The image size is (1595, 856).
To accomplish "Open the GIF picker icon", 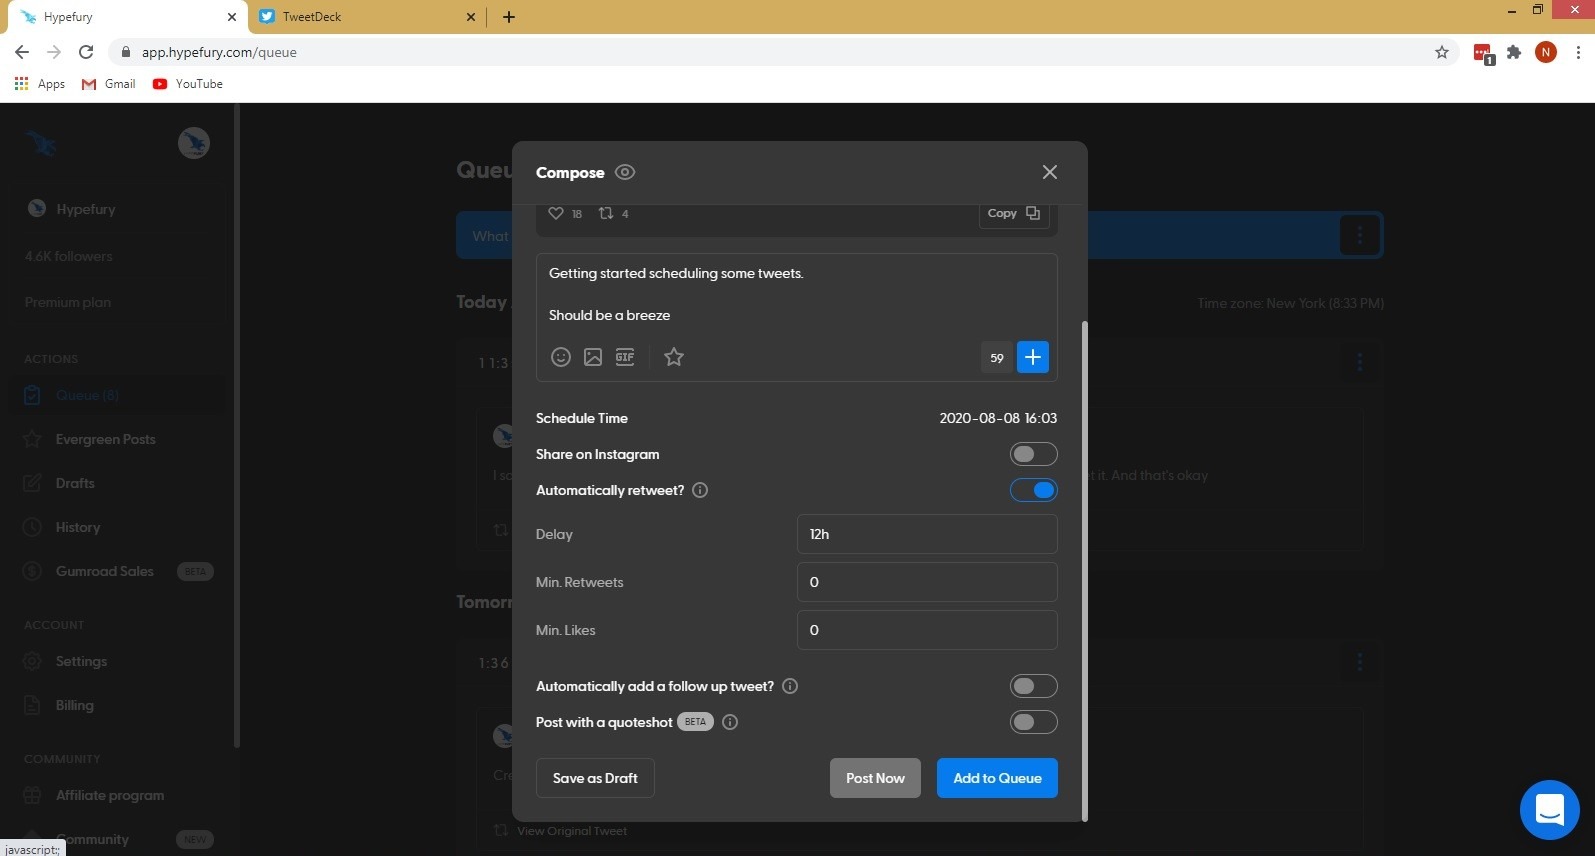I will (625, 357).
